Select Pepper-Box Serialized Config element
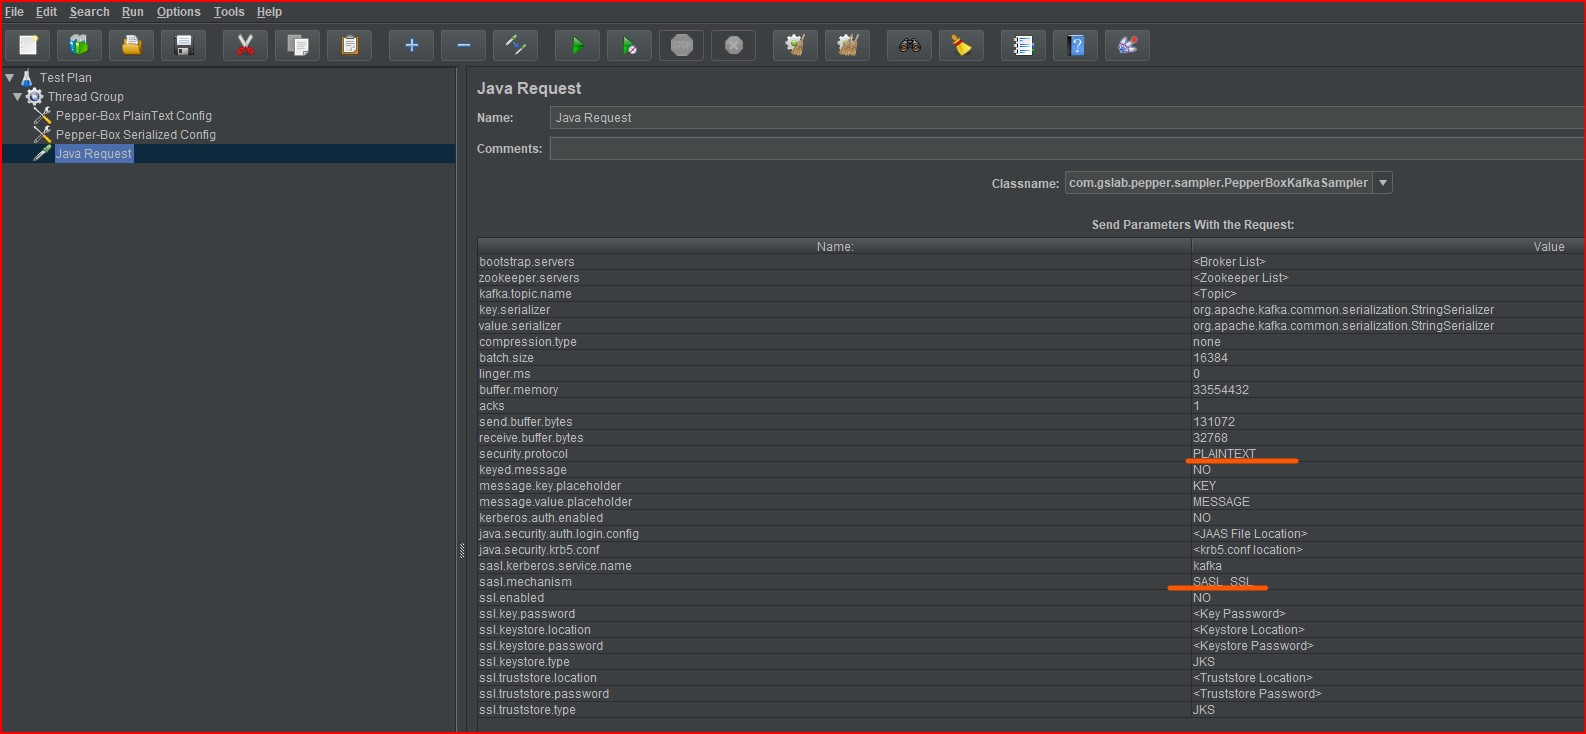 135,135
